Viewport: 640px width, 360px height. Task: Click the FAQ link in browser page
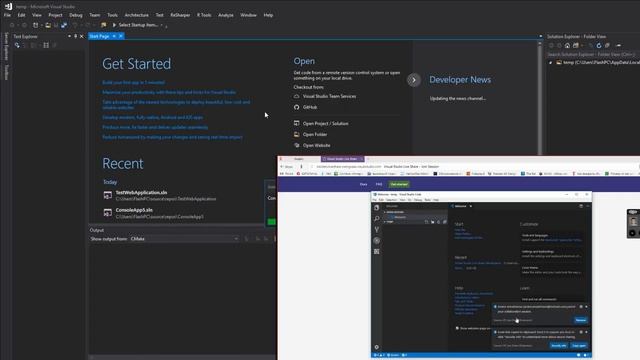379,184
